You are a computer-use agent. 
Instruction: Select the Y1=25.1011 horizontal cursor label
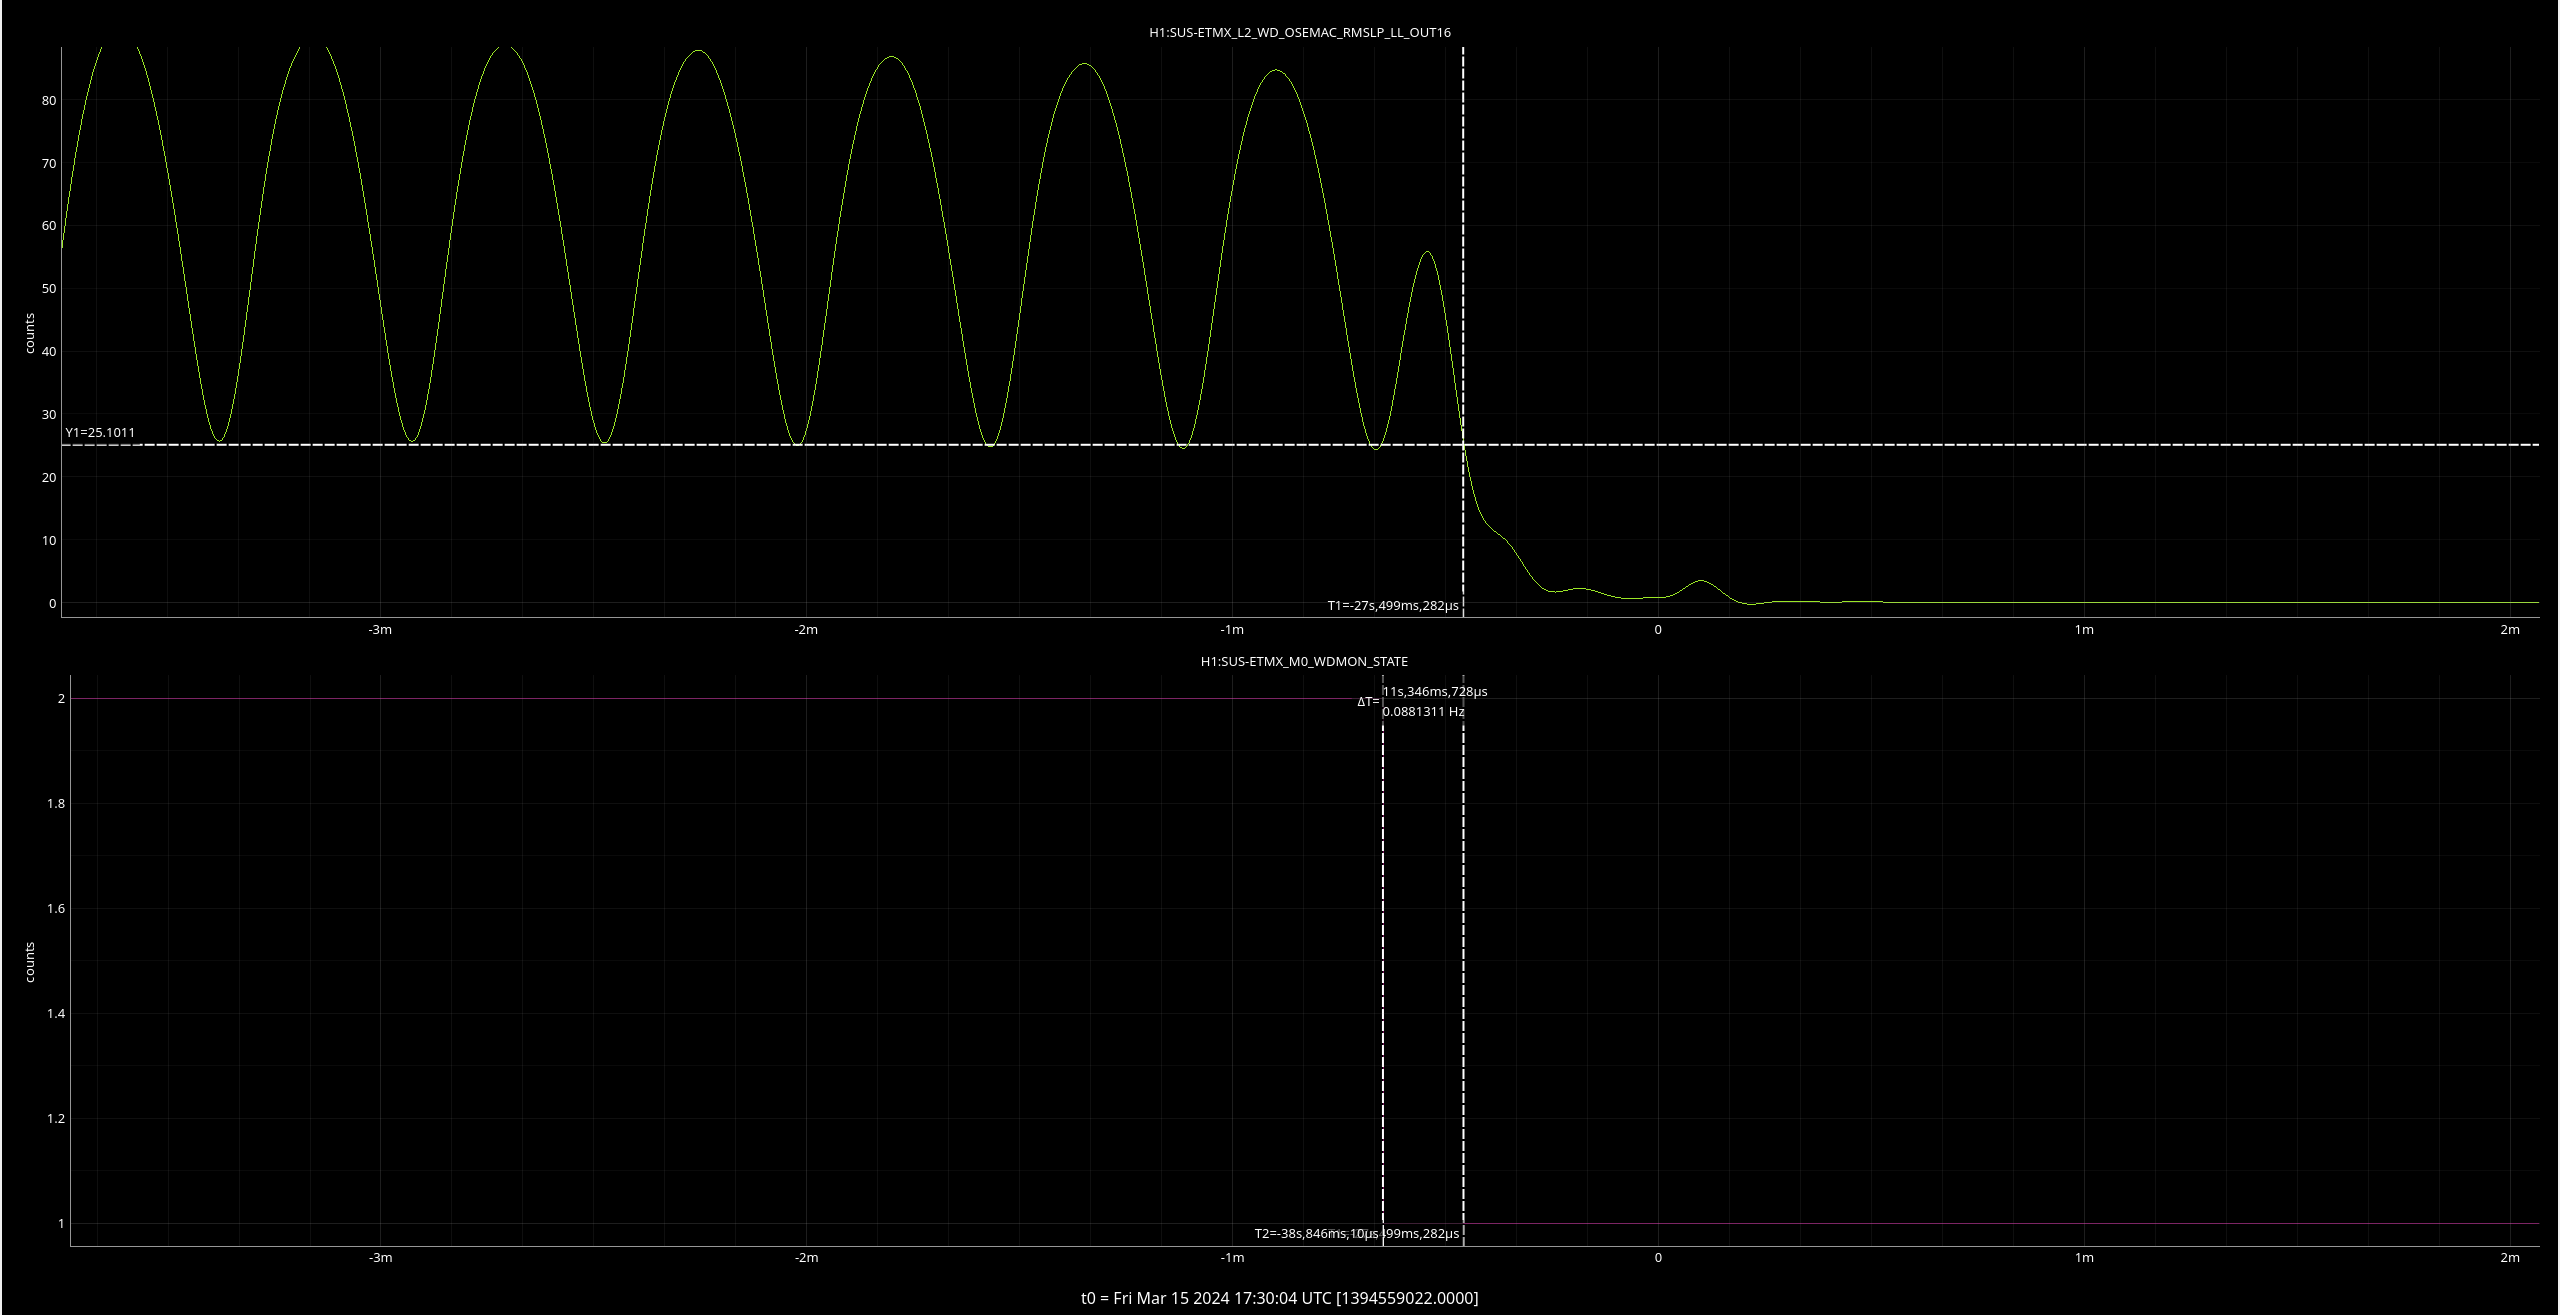pyautogui.click(x=100, y=433)
